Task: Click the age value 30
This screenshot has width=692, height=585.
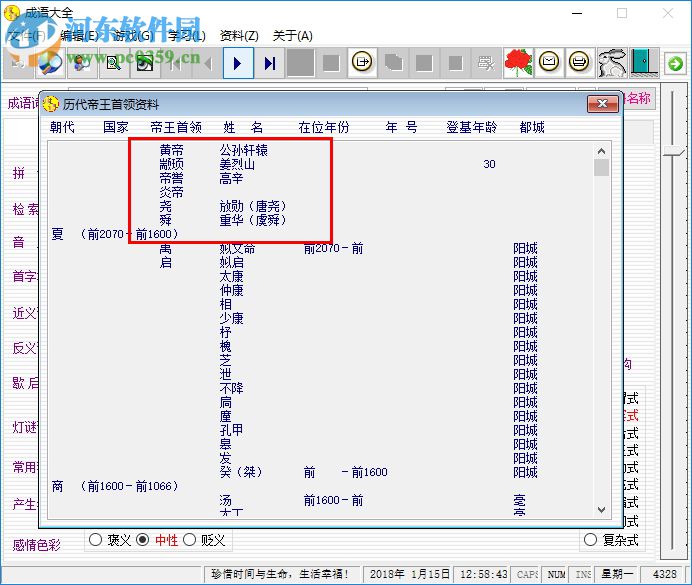Action: [x=489, y=164]
